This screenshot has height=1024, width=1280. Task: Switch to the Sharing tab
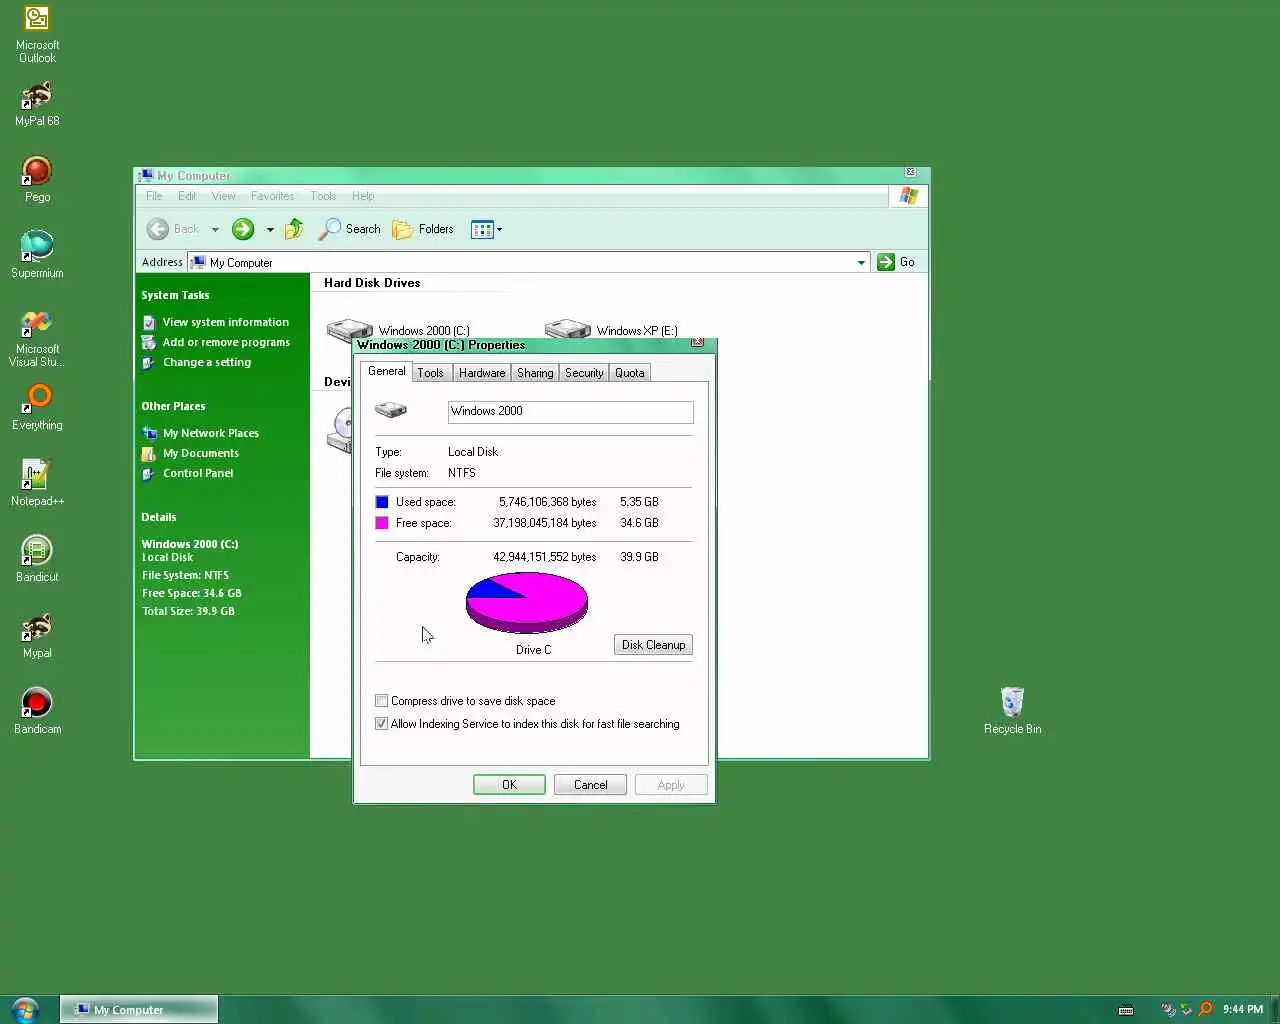point(535,373)
